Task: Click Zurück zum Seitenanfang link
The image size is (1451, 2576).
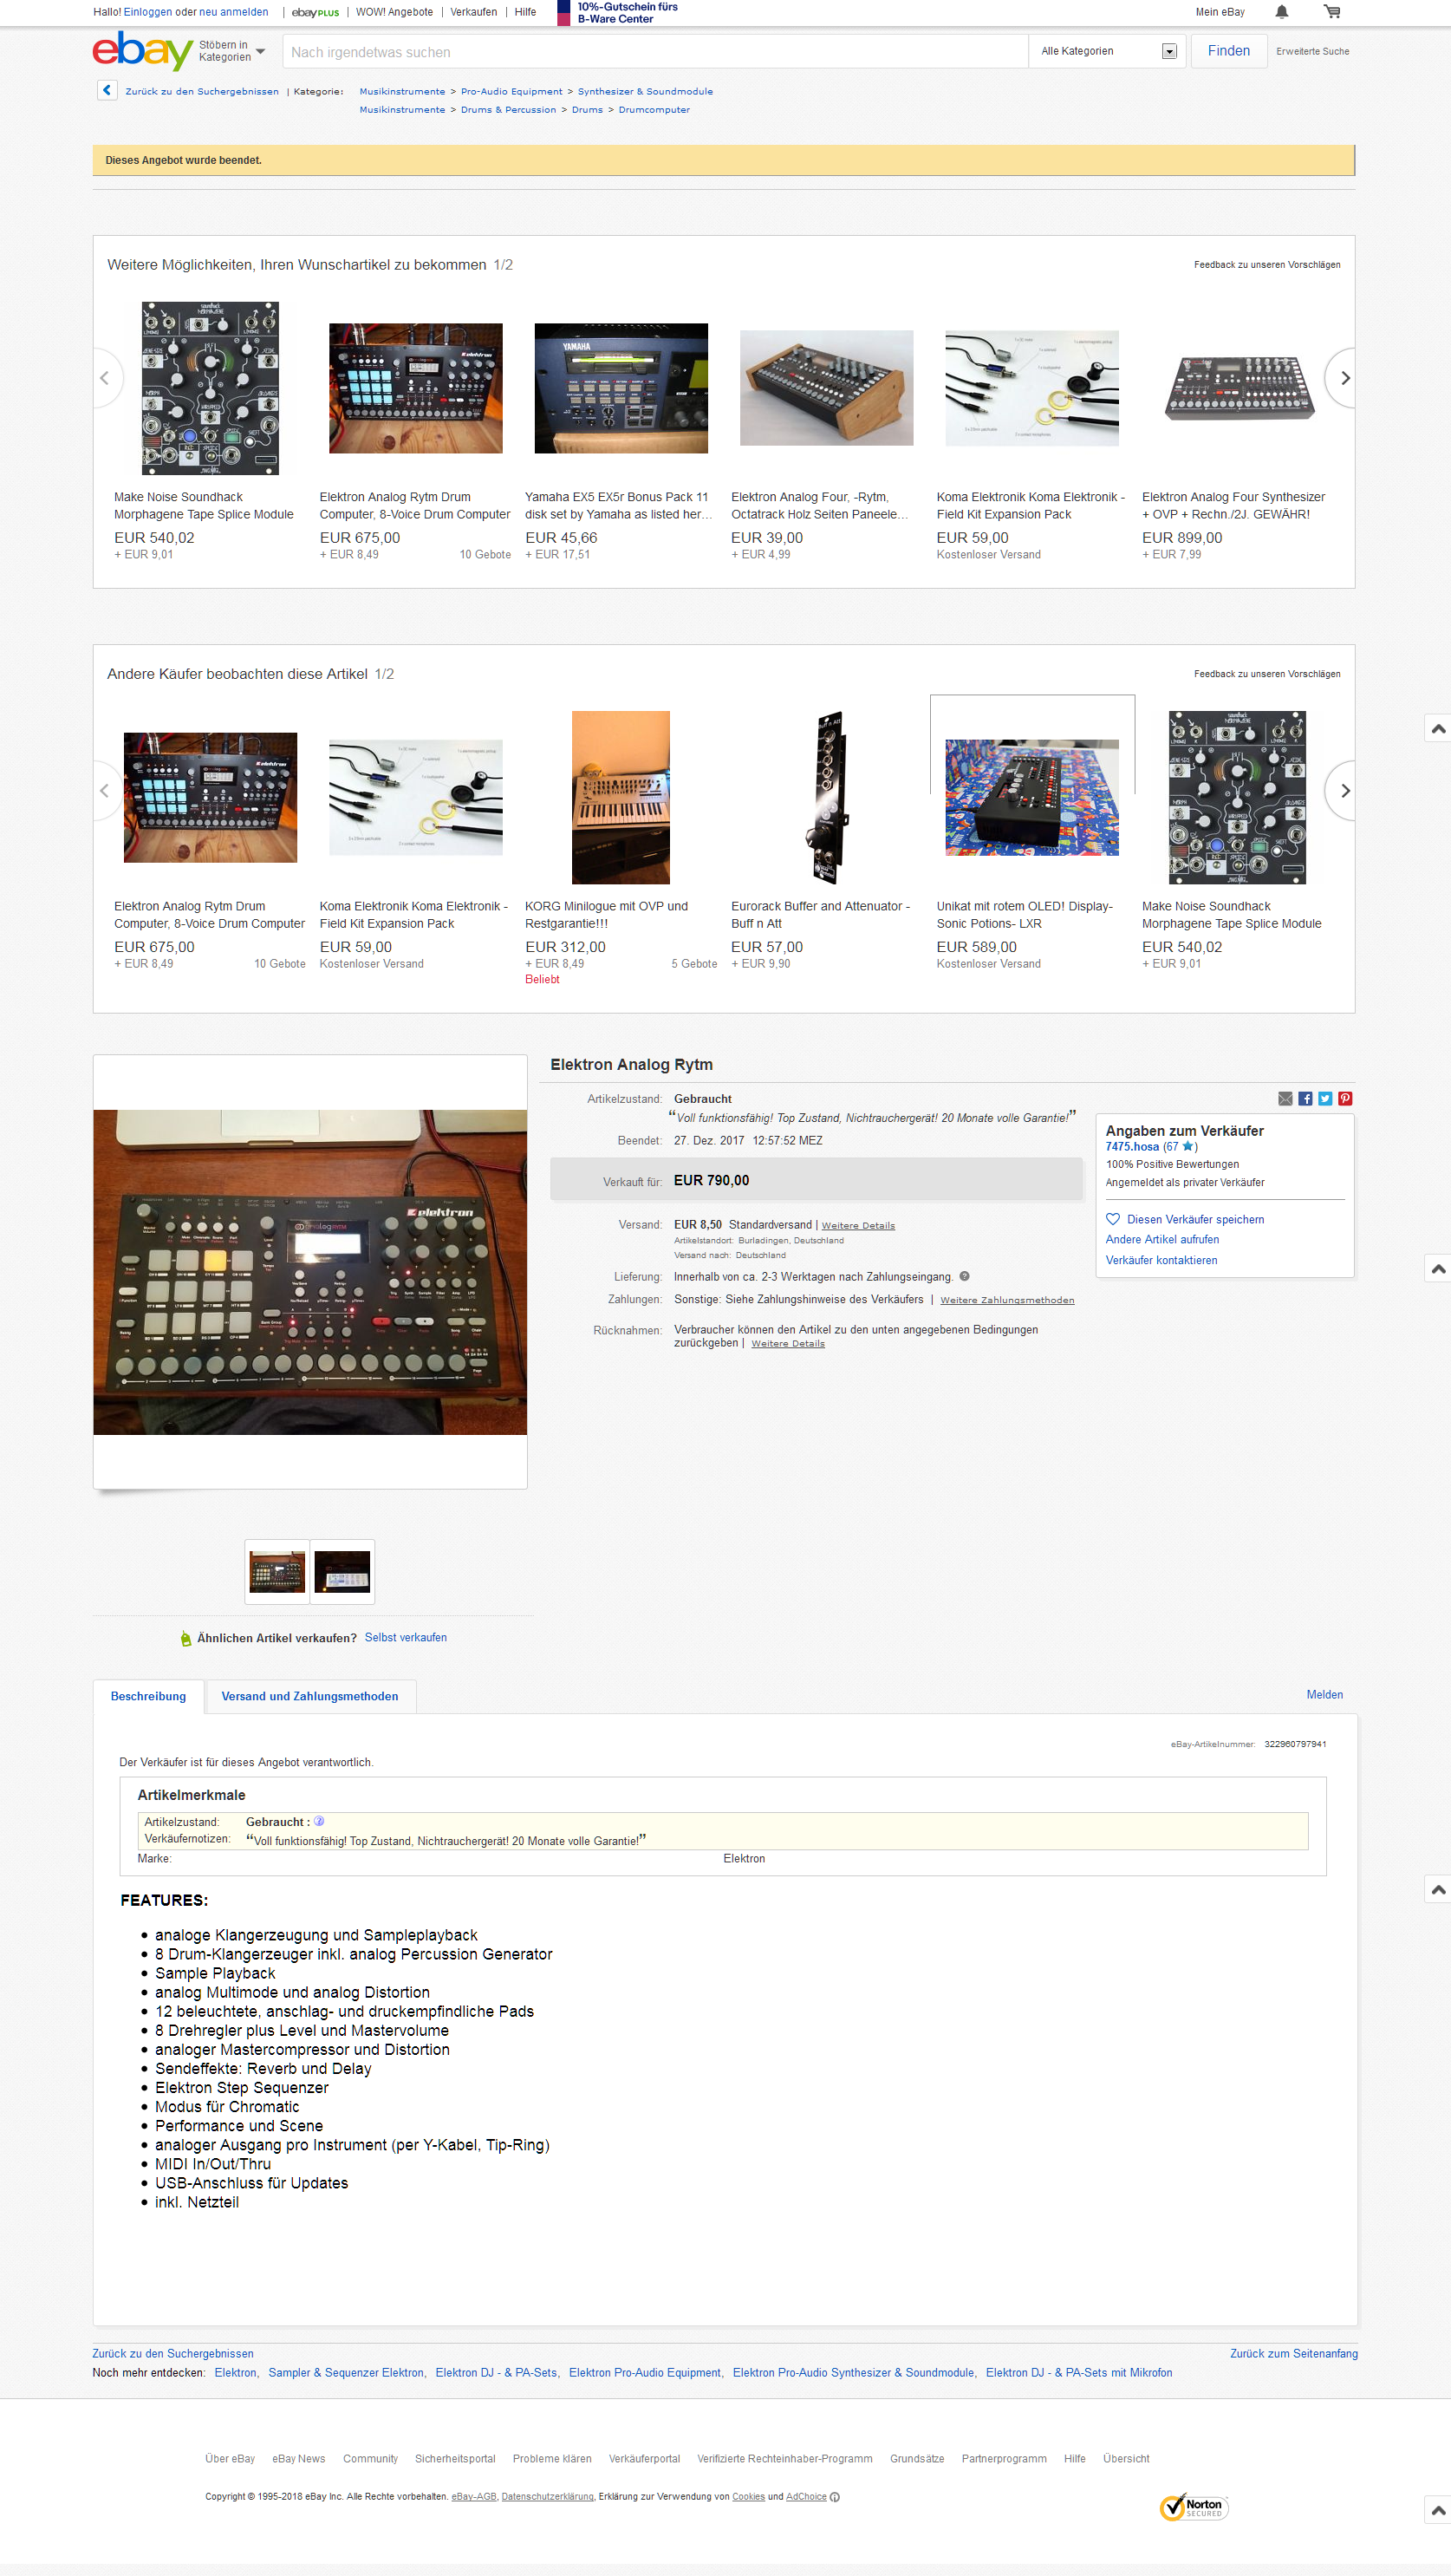Action: click(1293, 2353)
